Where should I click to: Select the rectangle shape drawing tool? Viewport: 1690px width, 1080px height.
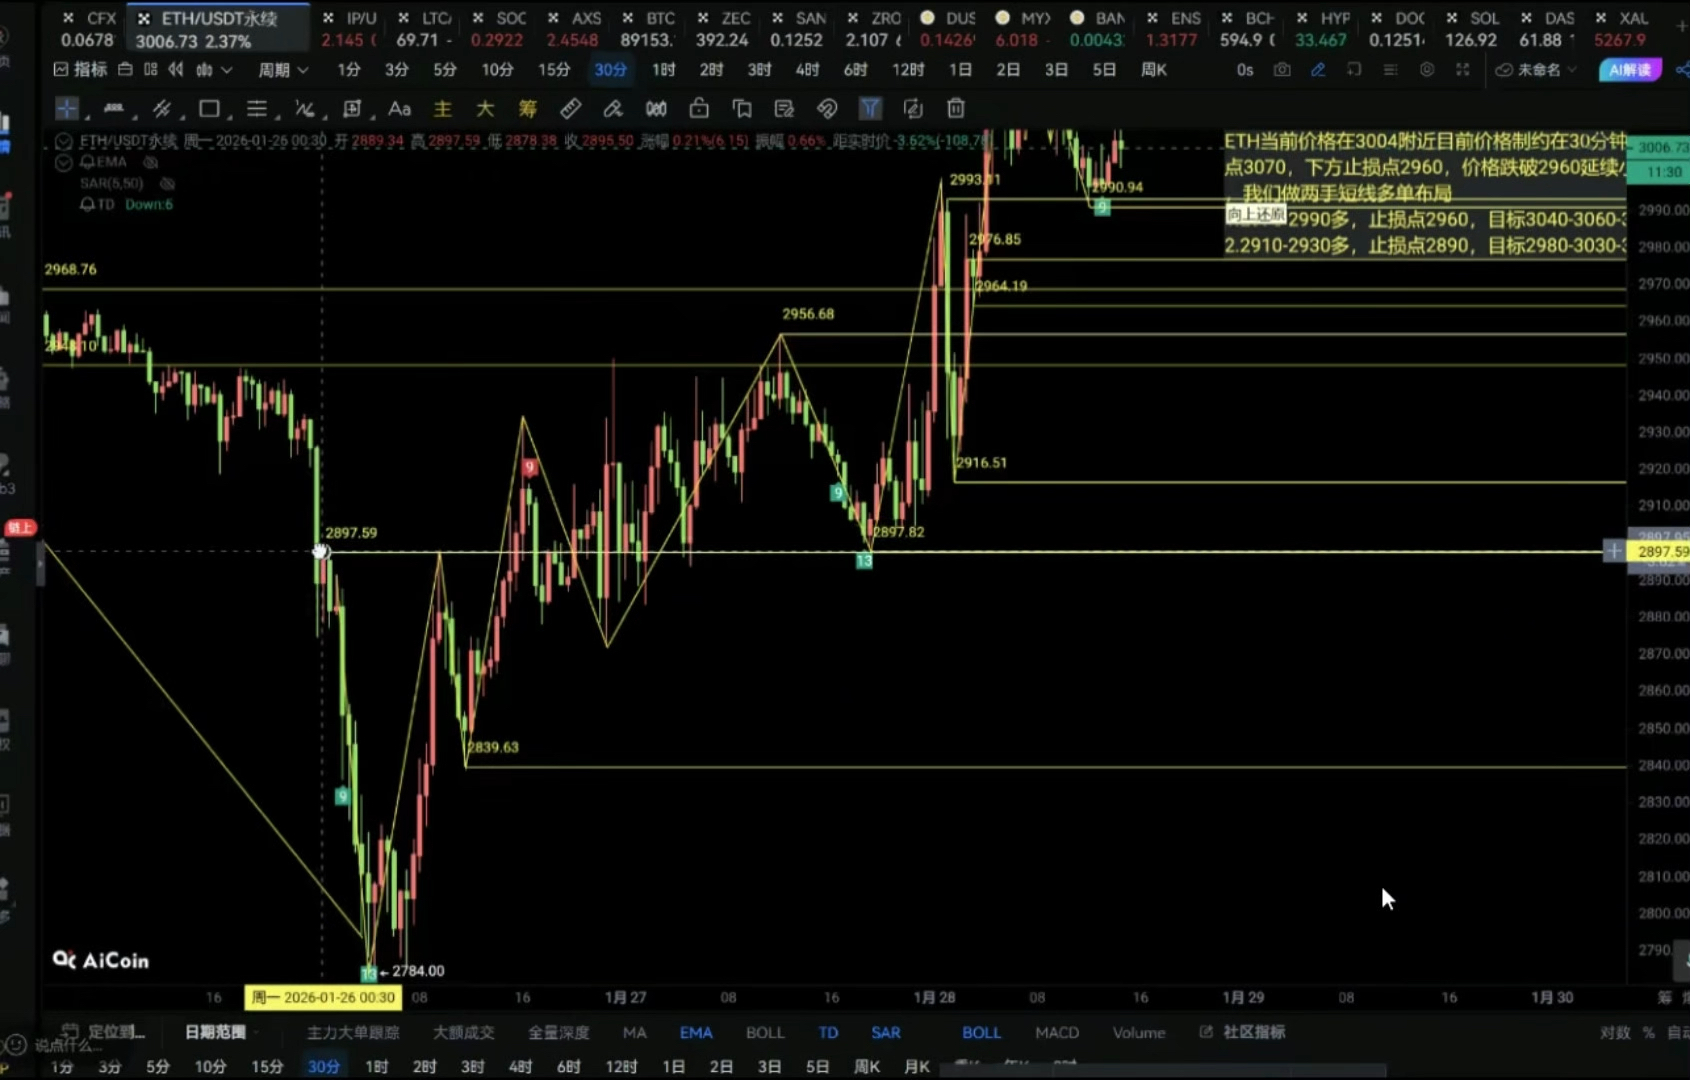[x=209, y=109]
